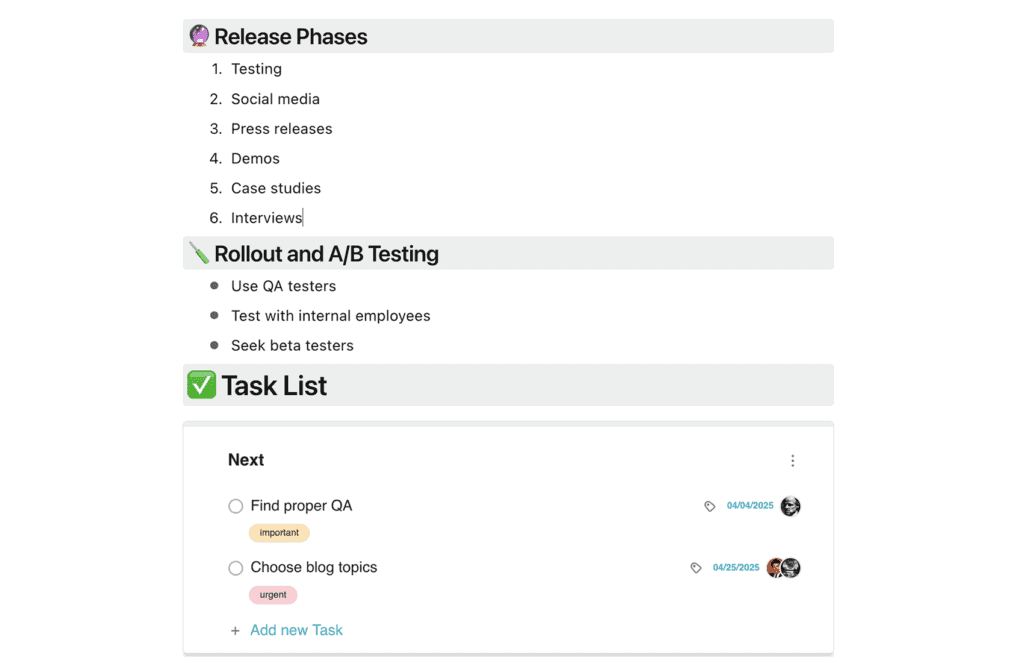This screenshot has height=663, width=1024.
Task: Select the Seek beta testers bullet item
Action: click(x=292, y=345)
